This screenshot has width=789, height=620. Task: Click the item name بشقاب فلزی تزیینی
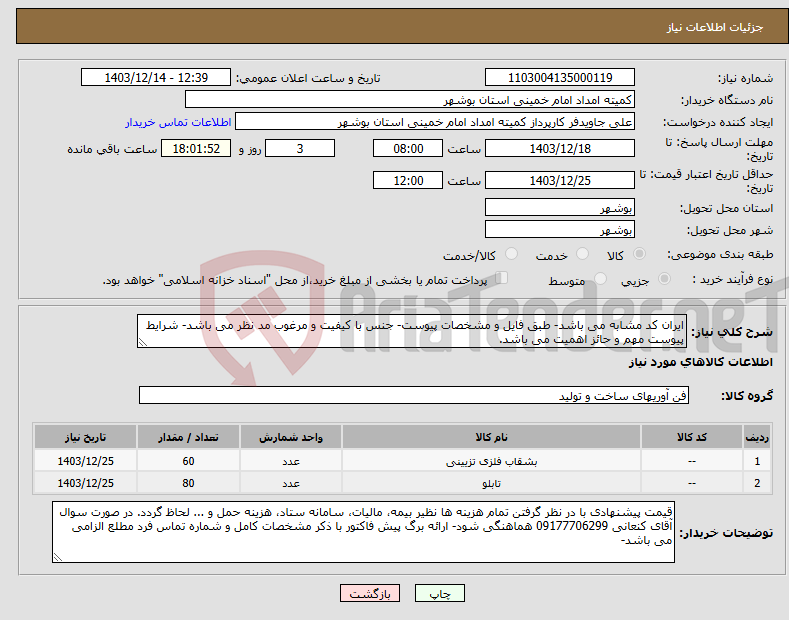coord(491,461)
